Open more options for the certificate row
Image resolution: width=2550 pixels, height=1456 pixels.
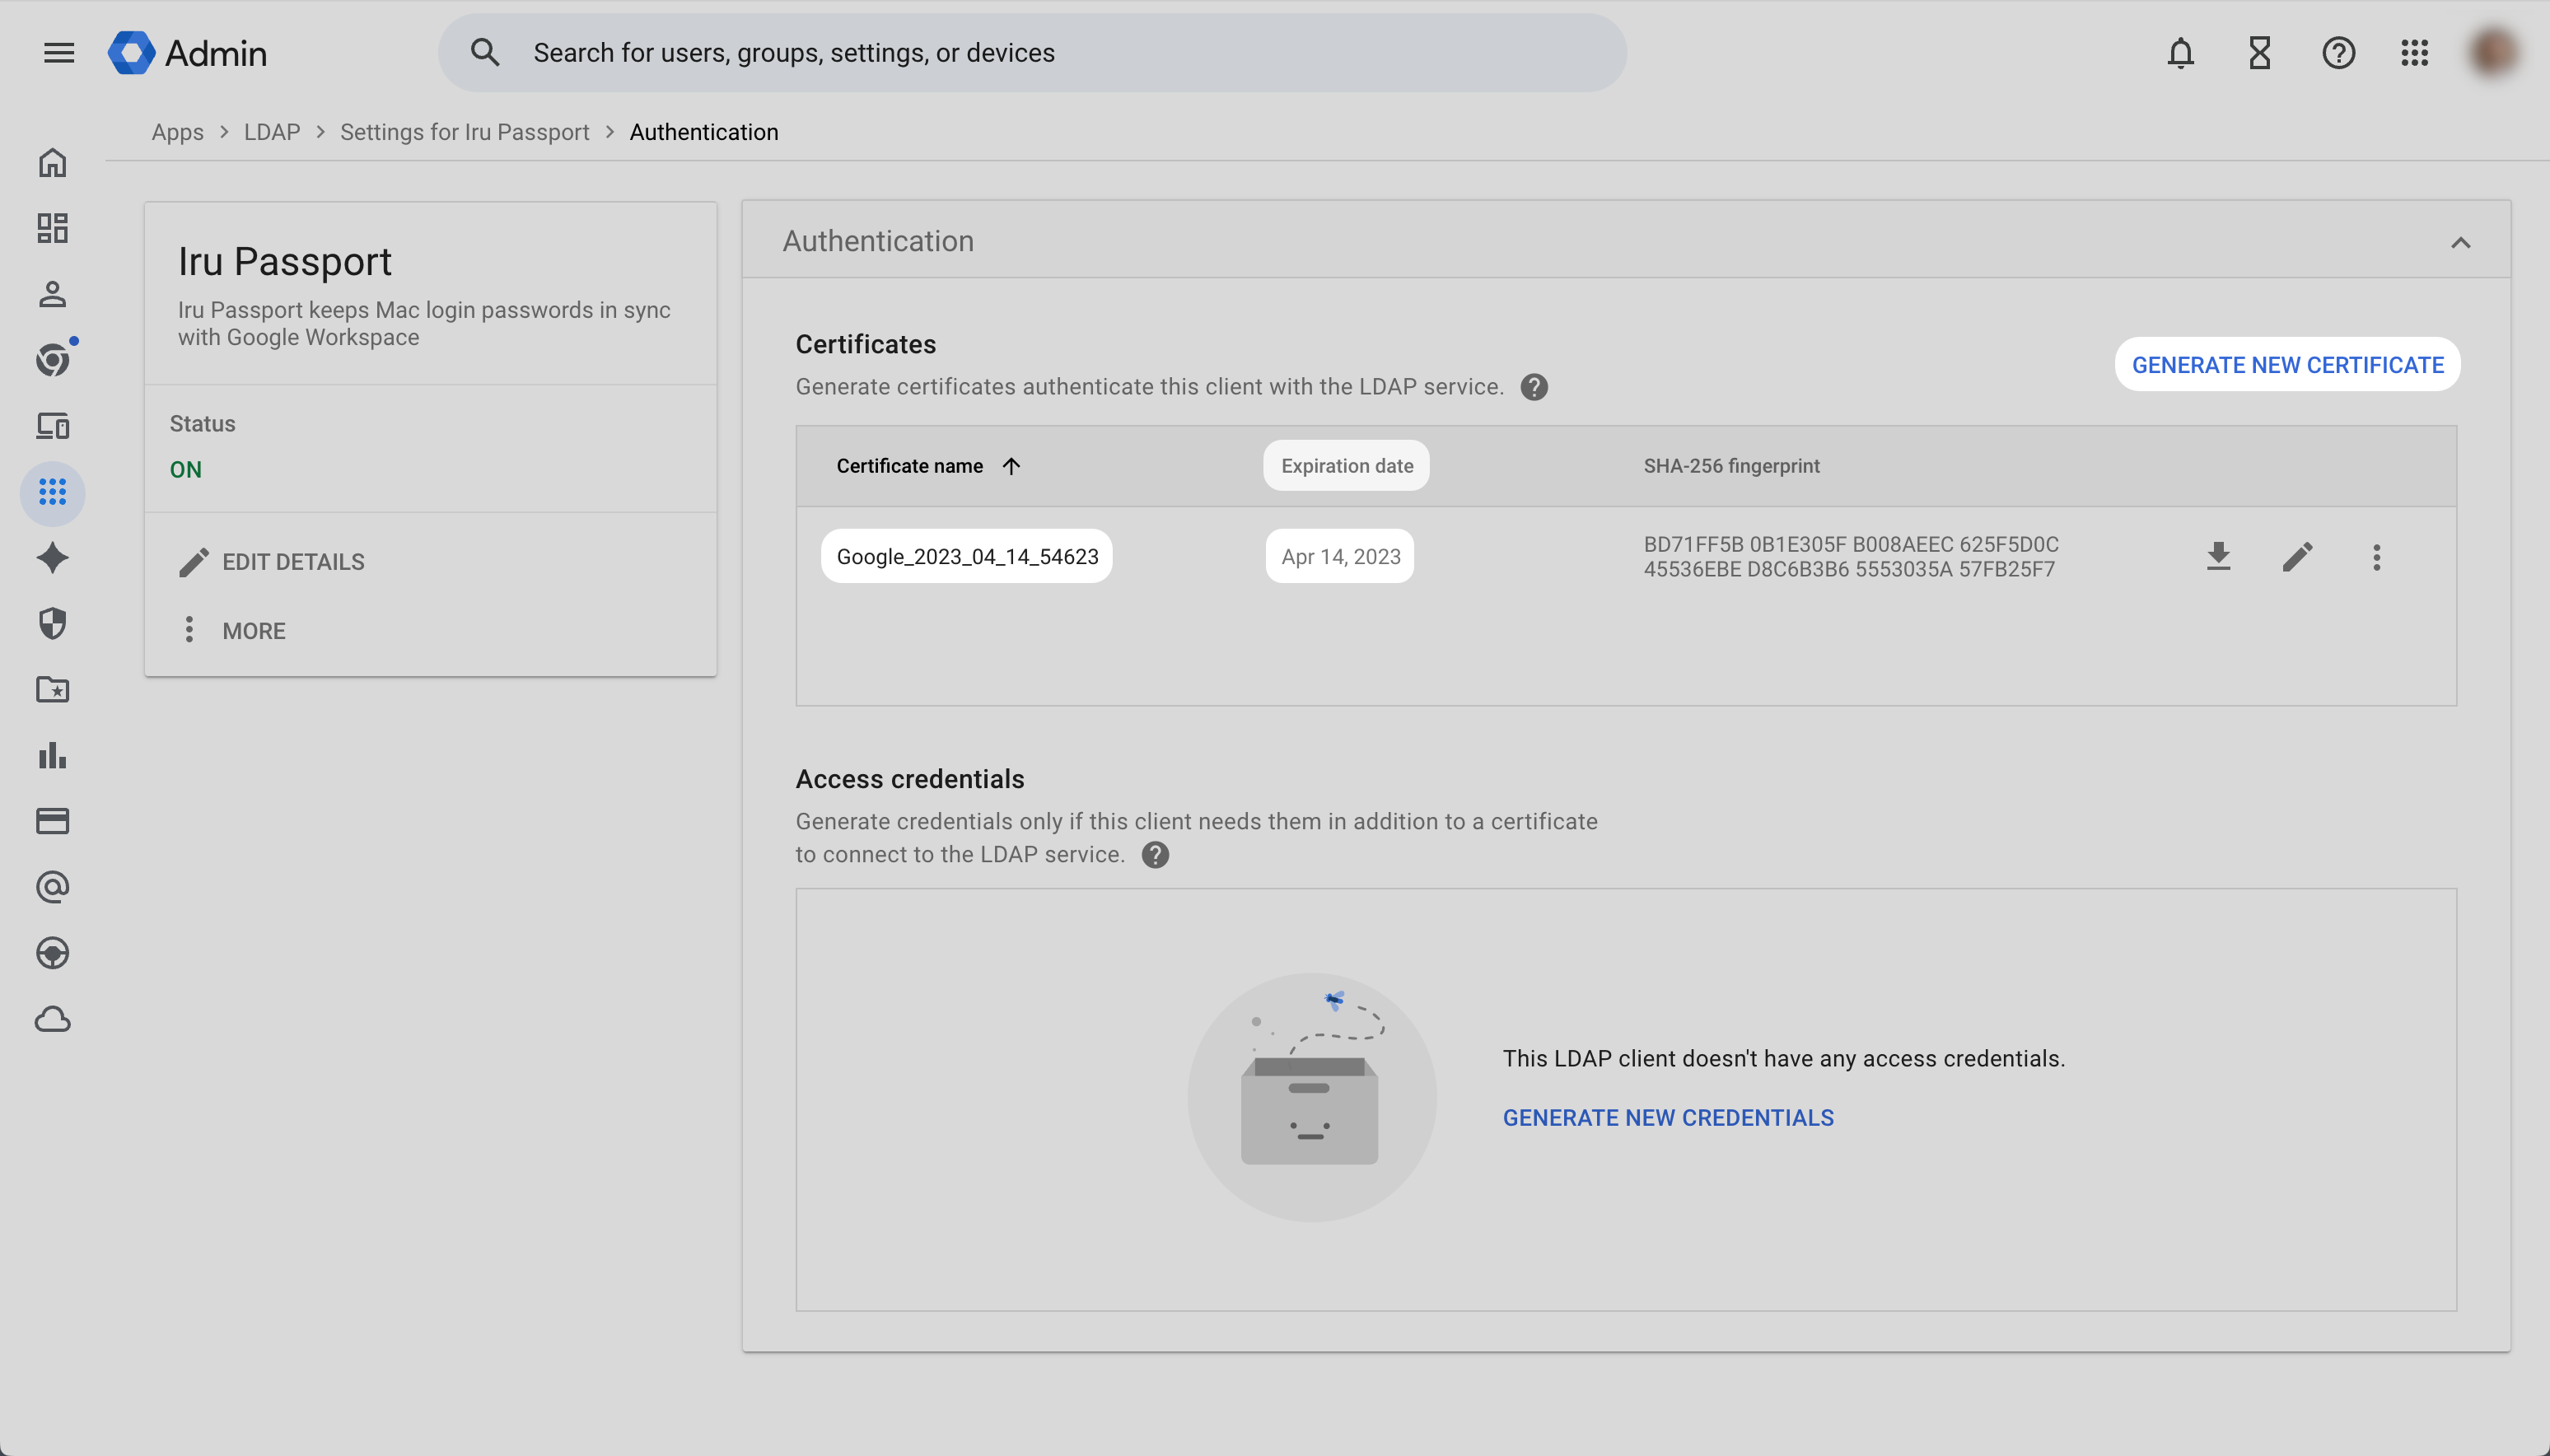click(2376, 557)
